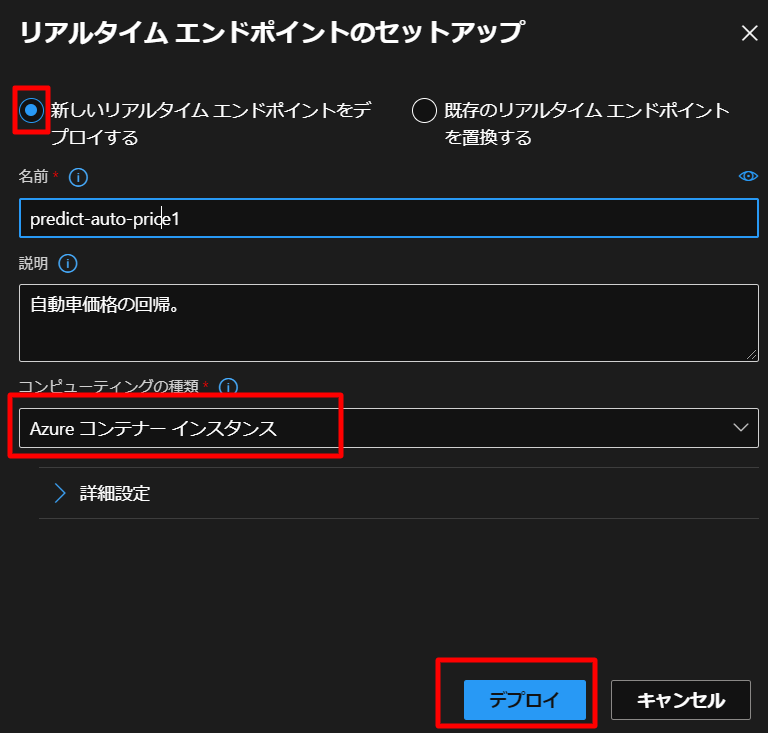This screenshot has height=733, width=768.
Task: Click the 名前 field label
Action: (x=33, y=177)
